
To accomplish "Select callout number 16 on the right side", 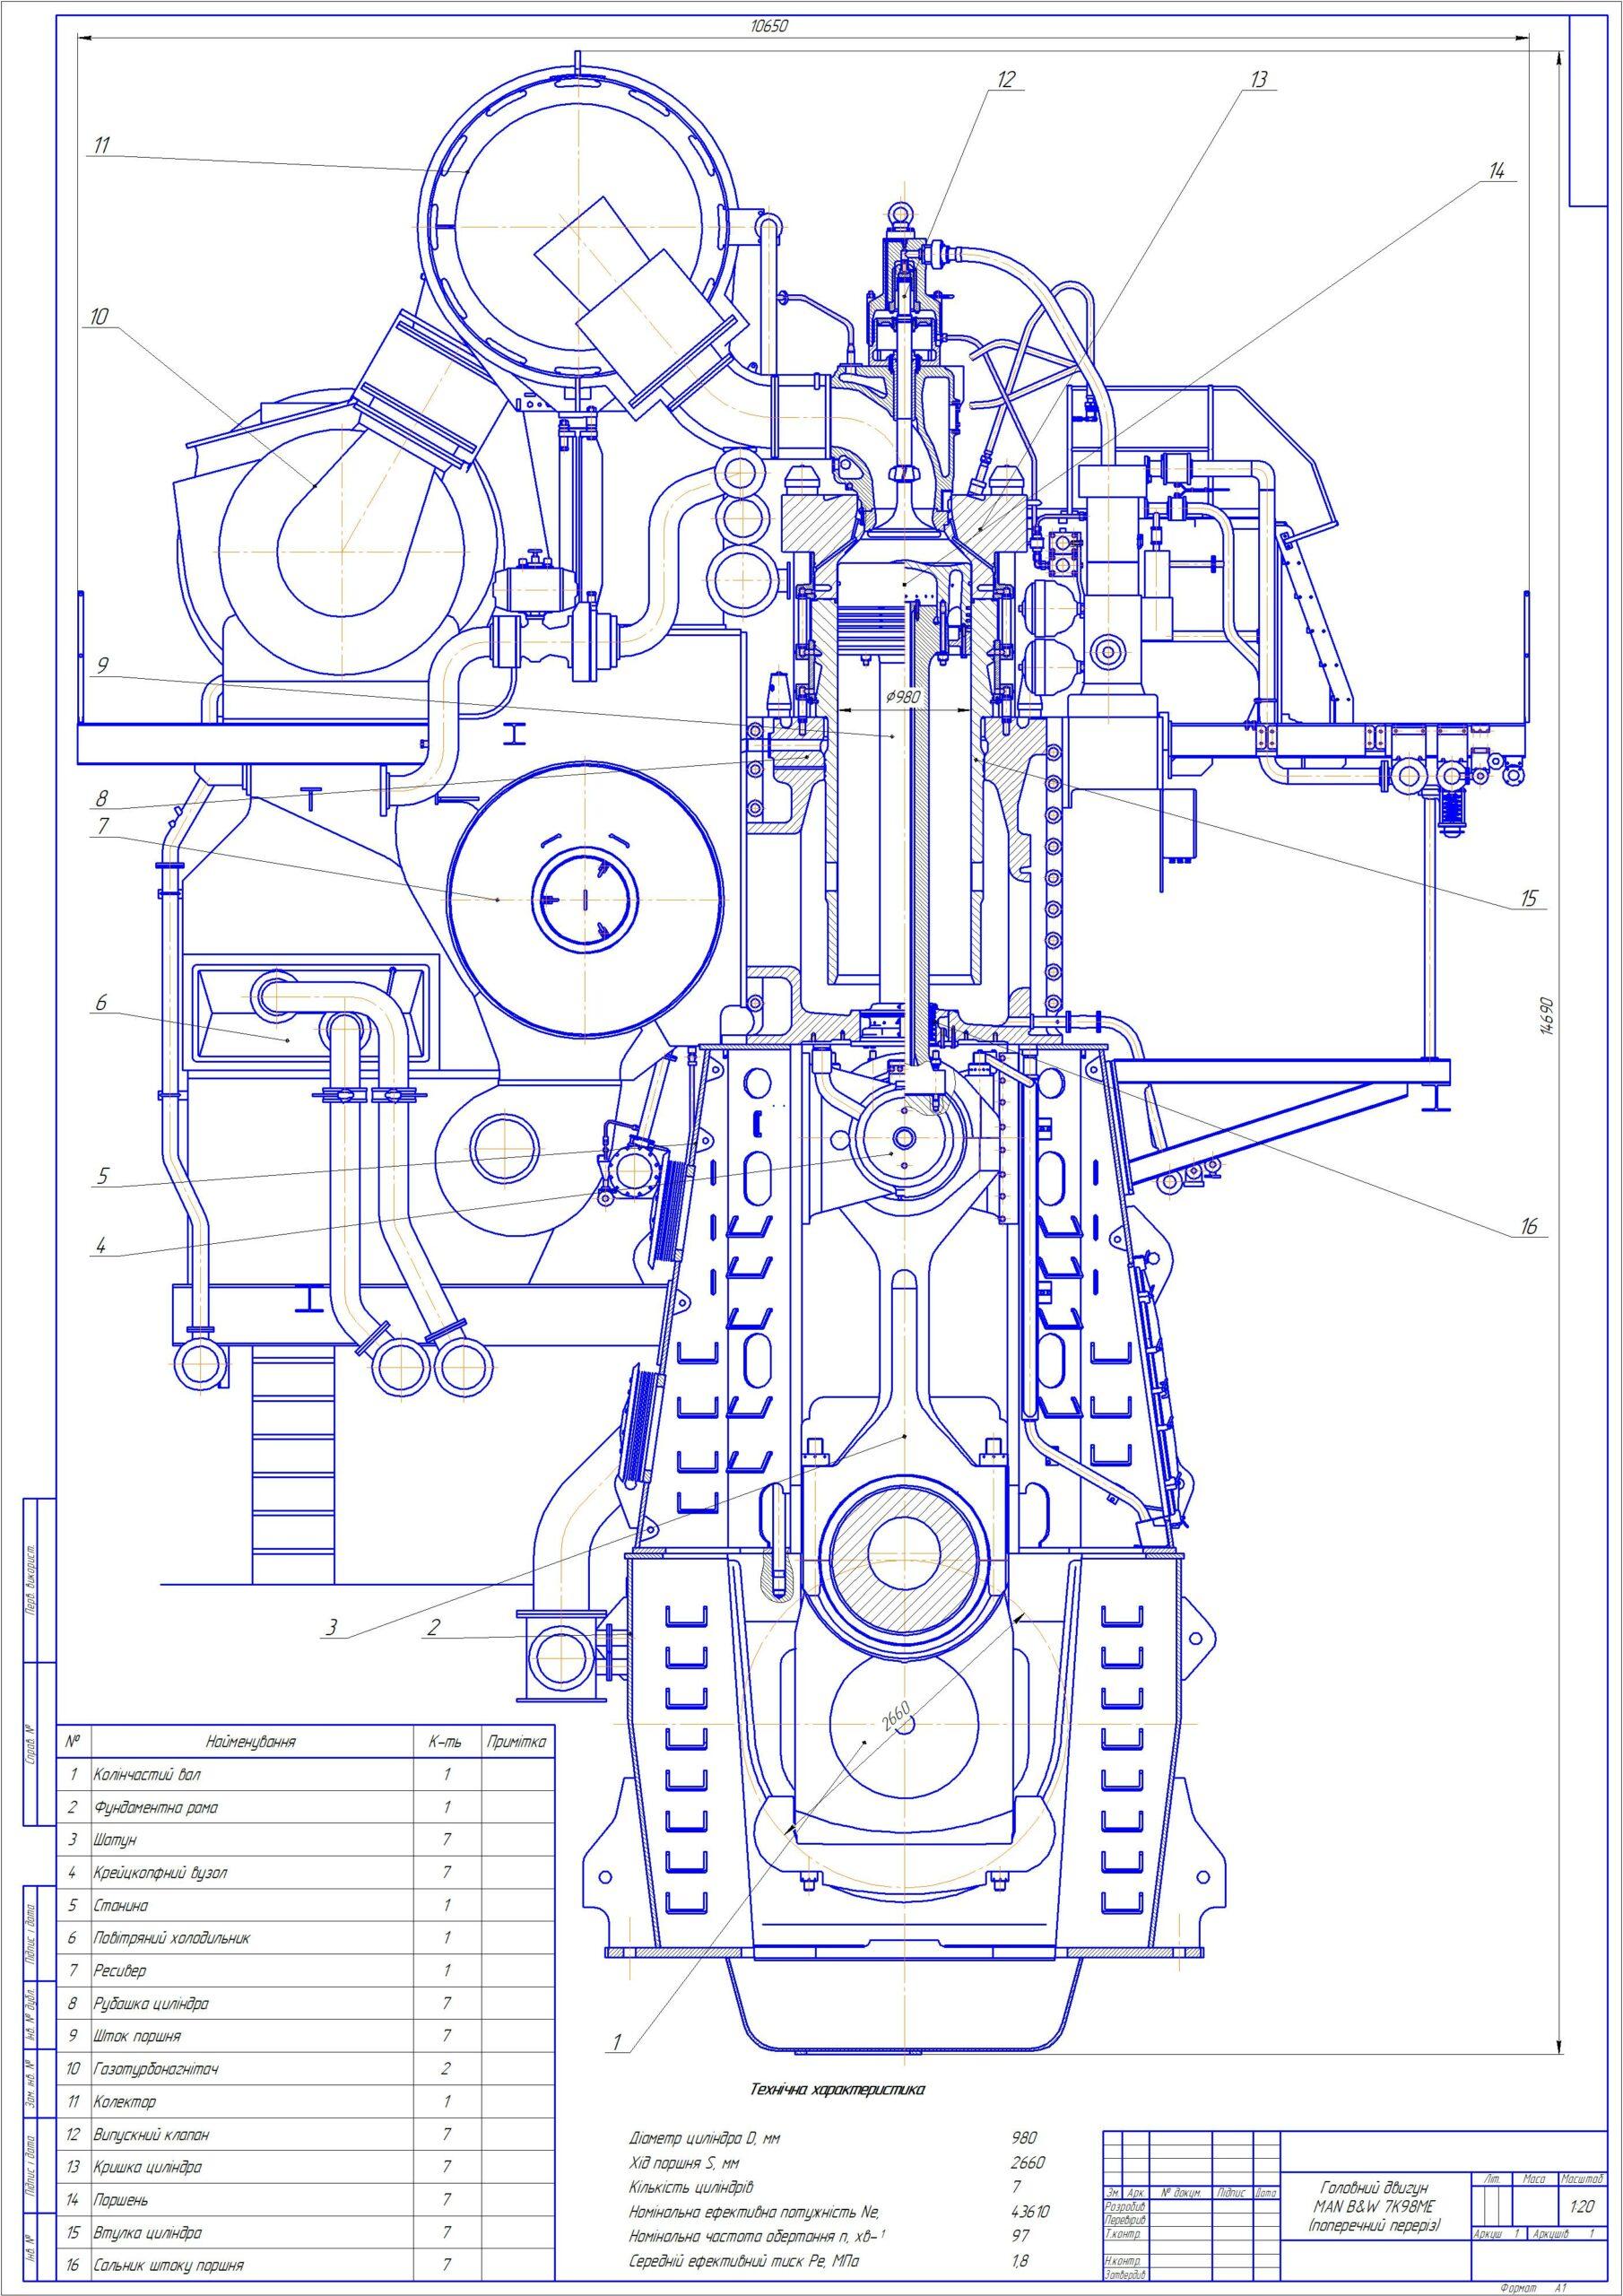I will point(1529,1227).
